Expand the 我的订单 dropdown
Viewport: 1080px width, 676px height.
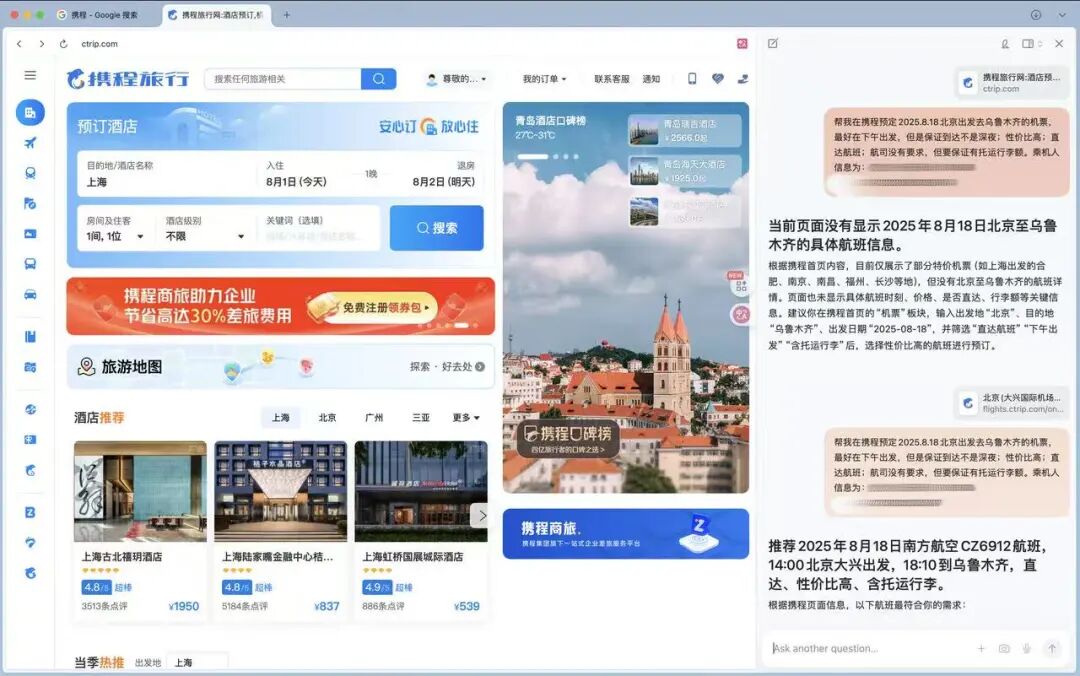[x=545, y=78]
